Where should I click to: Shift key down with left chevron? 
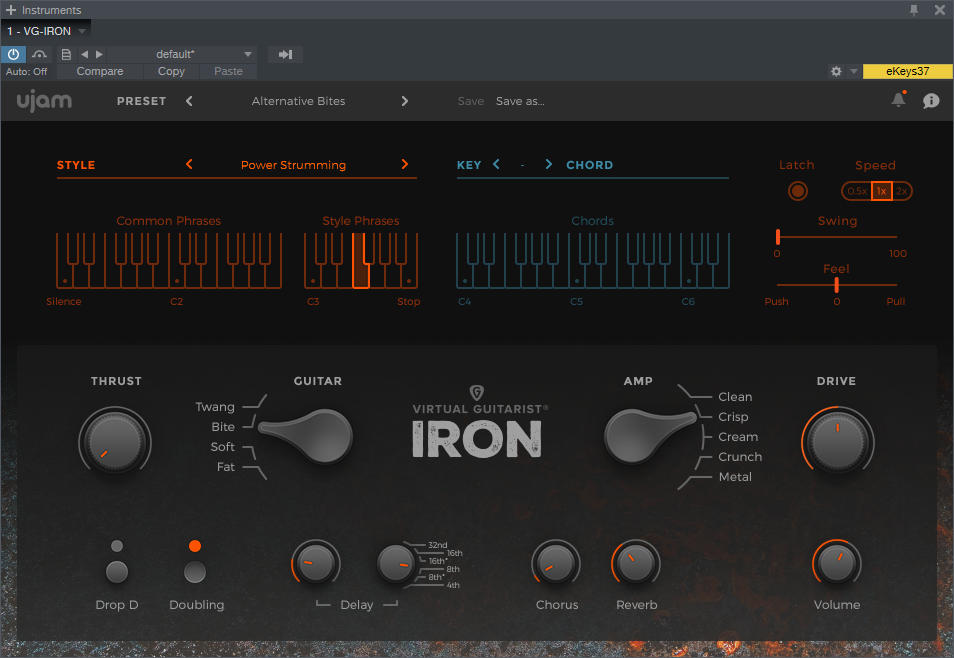[496, 164]
